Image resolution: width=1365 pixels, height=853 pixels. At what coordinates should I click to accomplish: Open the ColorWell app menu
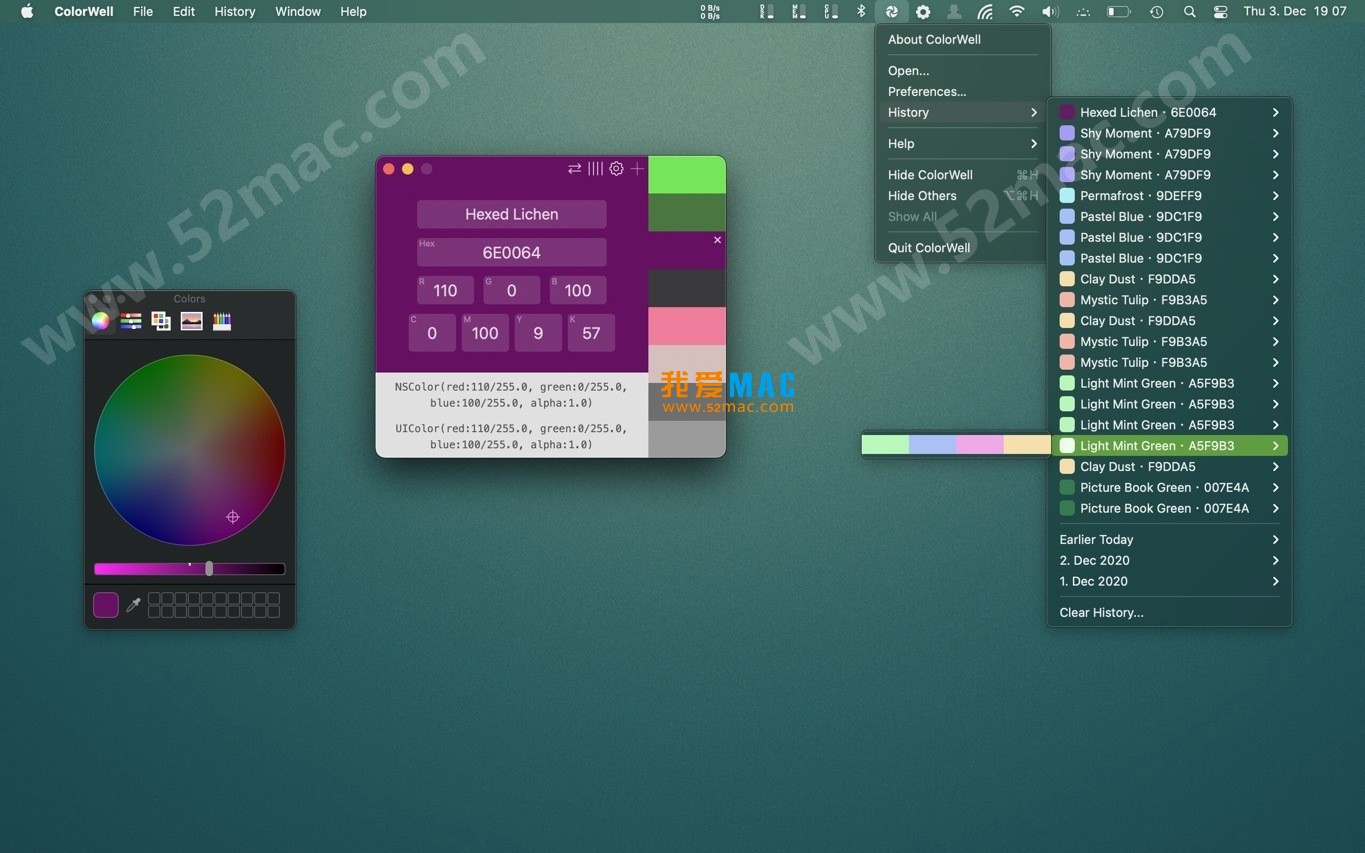point(84,12)
